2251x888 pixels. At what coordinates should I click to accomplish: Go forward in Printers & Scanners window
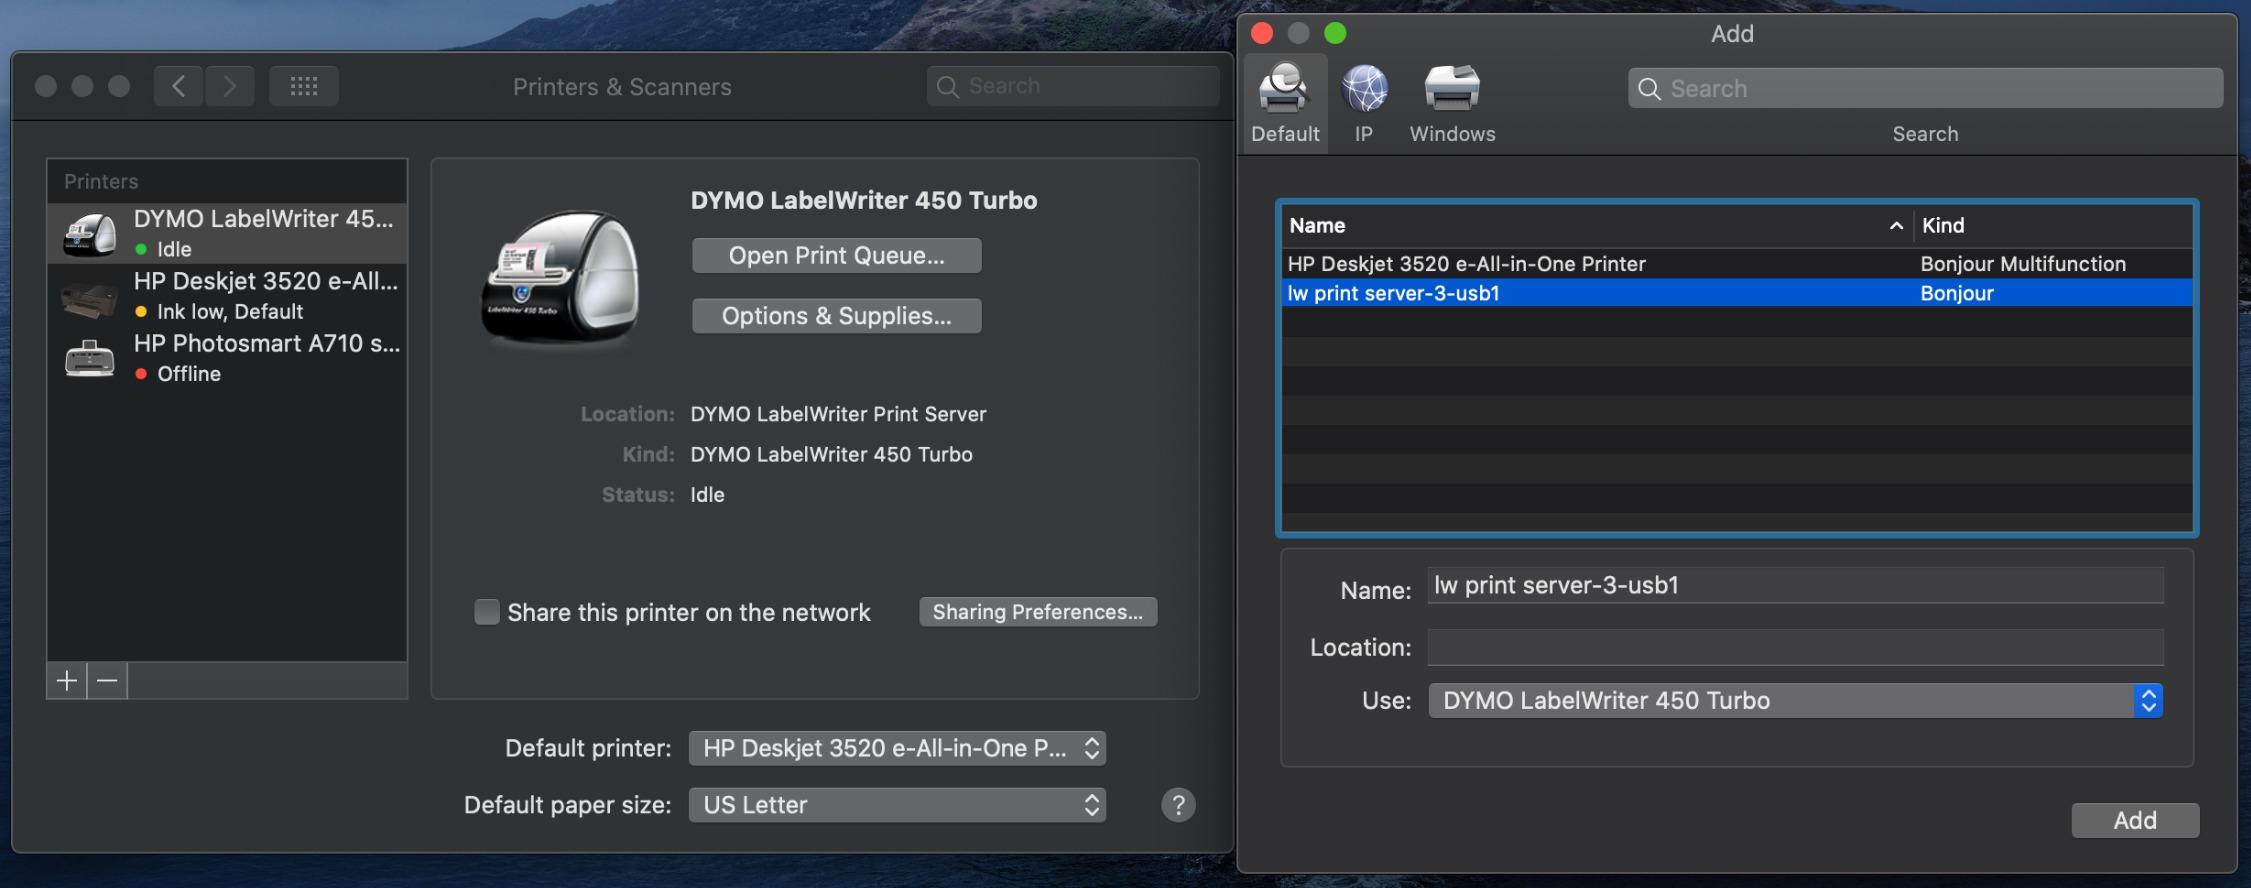coord(230,86)
